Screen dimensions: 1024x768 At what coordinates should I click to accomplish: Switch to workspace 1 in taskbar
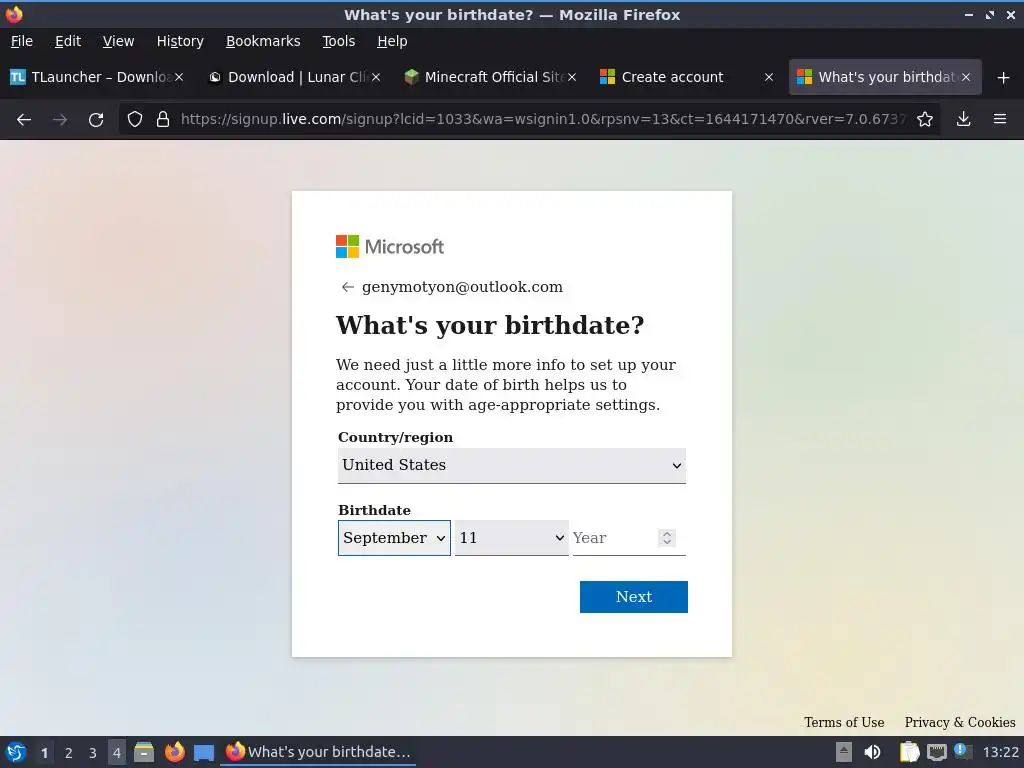44,753
